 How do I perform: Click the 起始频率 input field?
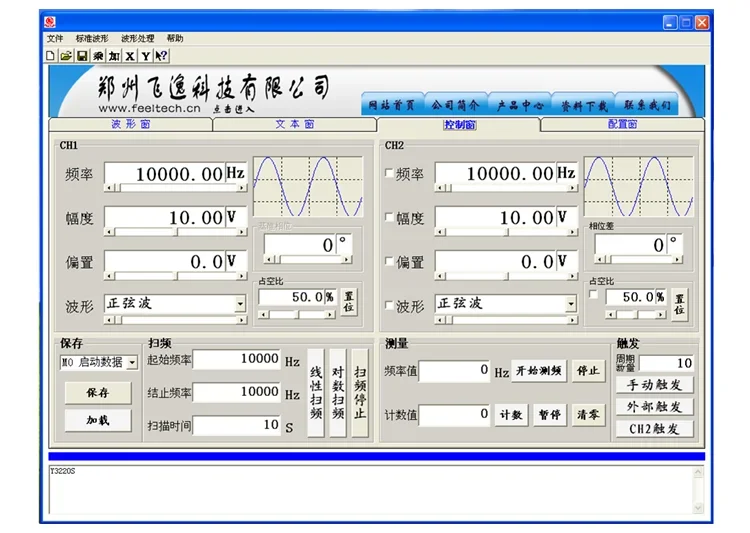tap(237, 359)
